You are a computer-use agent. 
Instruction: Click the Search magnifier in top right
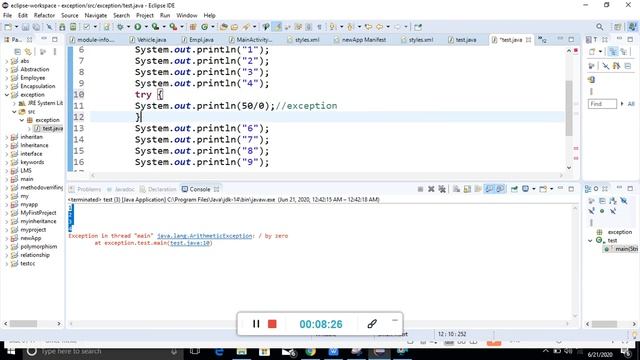(599, 27)
